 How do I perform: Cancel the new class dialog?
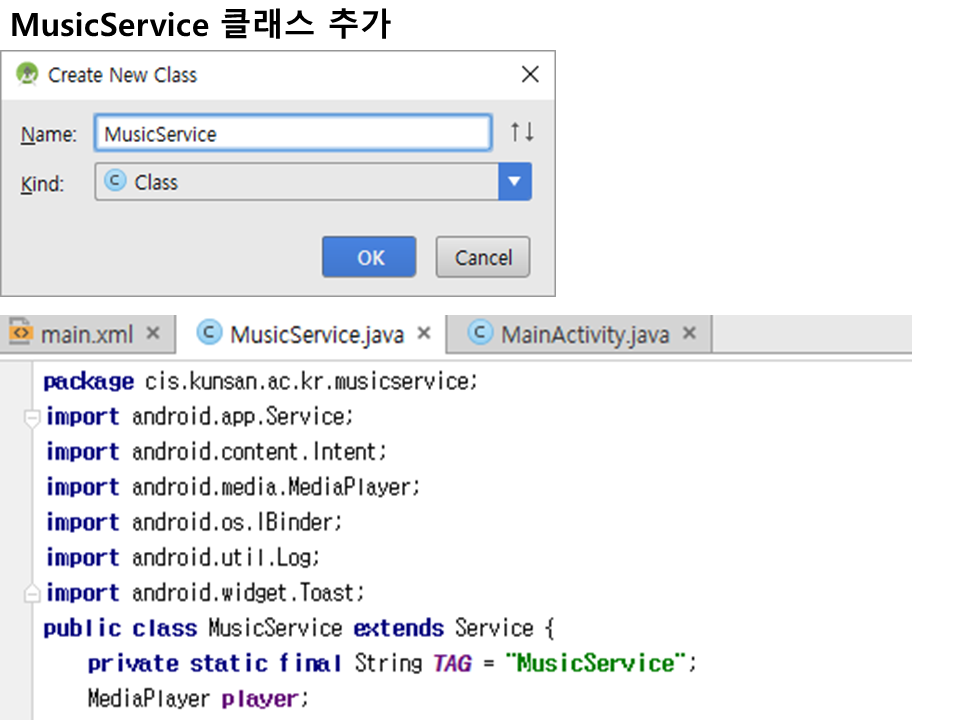[483, 258]
